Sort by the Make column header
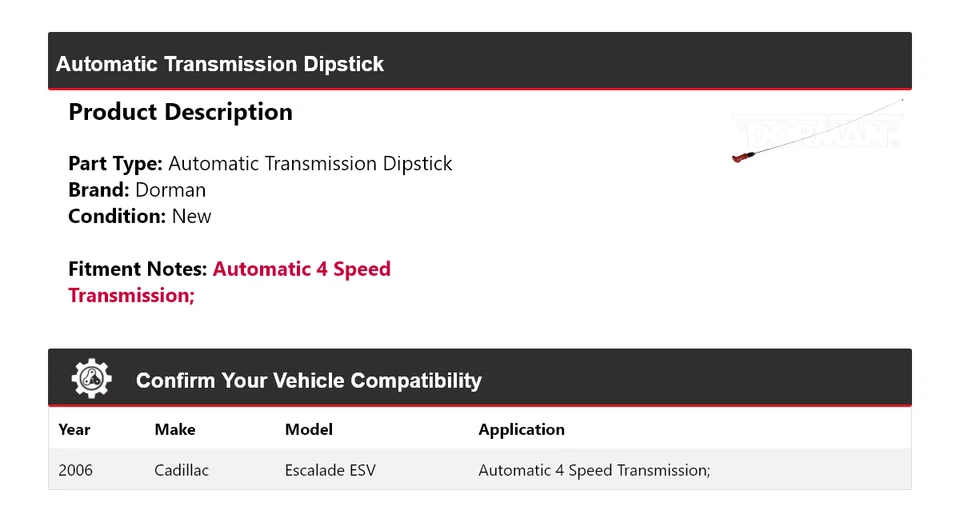Screen dimensions: 960x522 pos(175,430)
